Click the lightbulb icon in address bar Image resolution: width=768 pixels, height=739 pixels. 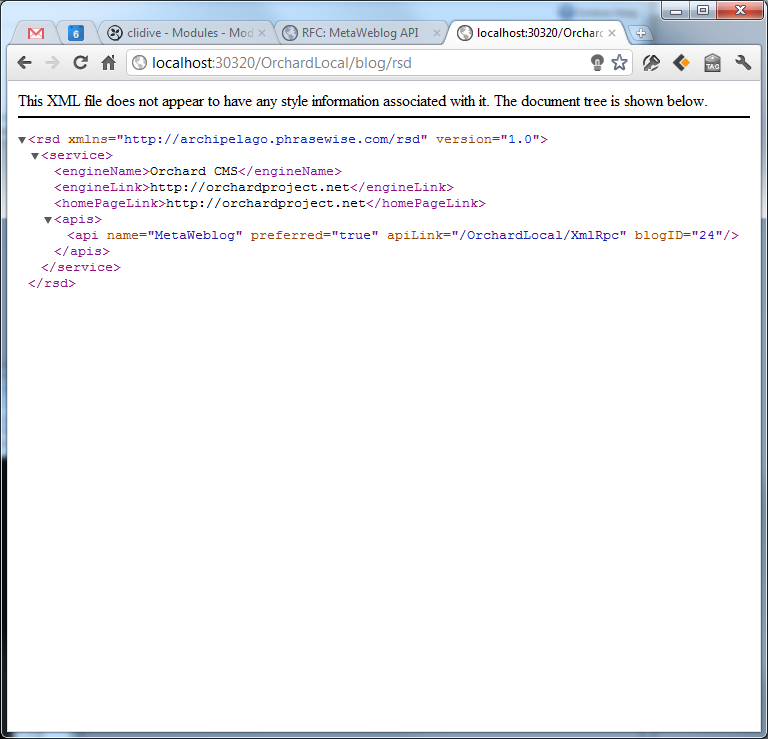[597, 62]
